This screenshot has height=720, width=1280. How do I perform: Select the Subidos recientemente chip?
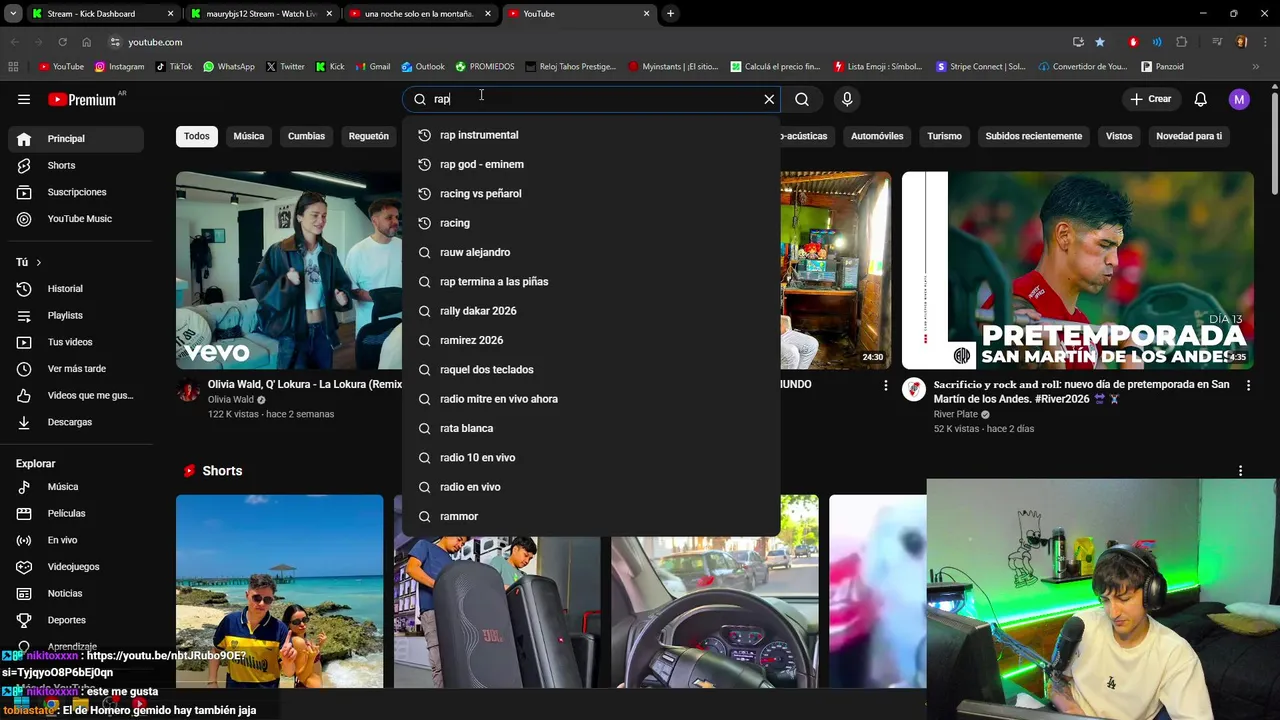coord(1034,136)
